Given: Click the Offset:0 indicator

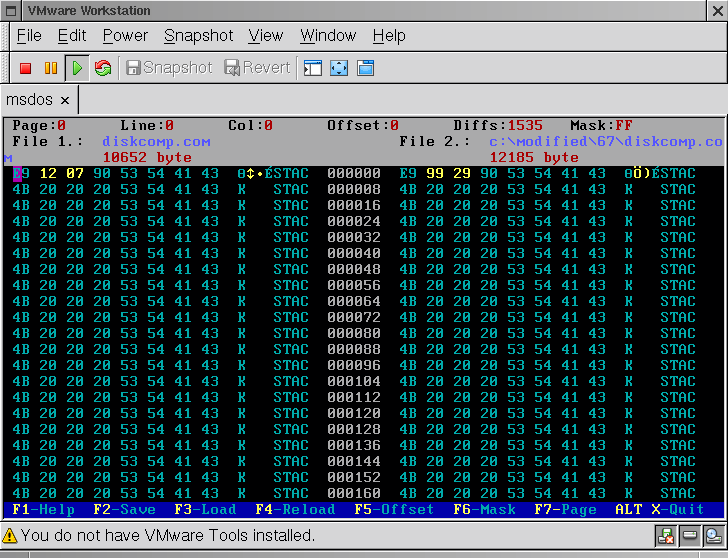Looking at the screenshot, I should click(x=363, y=125).
